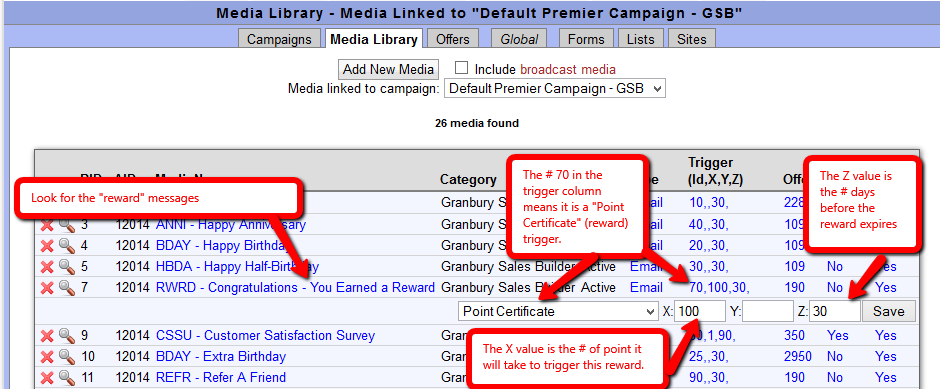The image size is (940, 389).
Task: Edit trigger 90,,30 on Refer A Friend row
Action: tap(709, 378)
